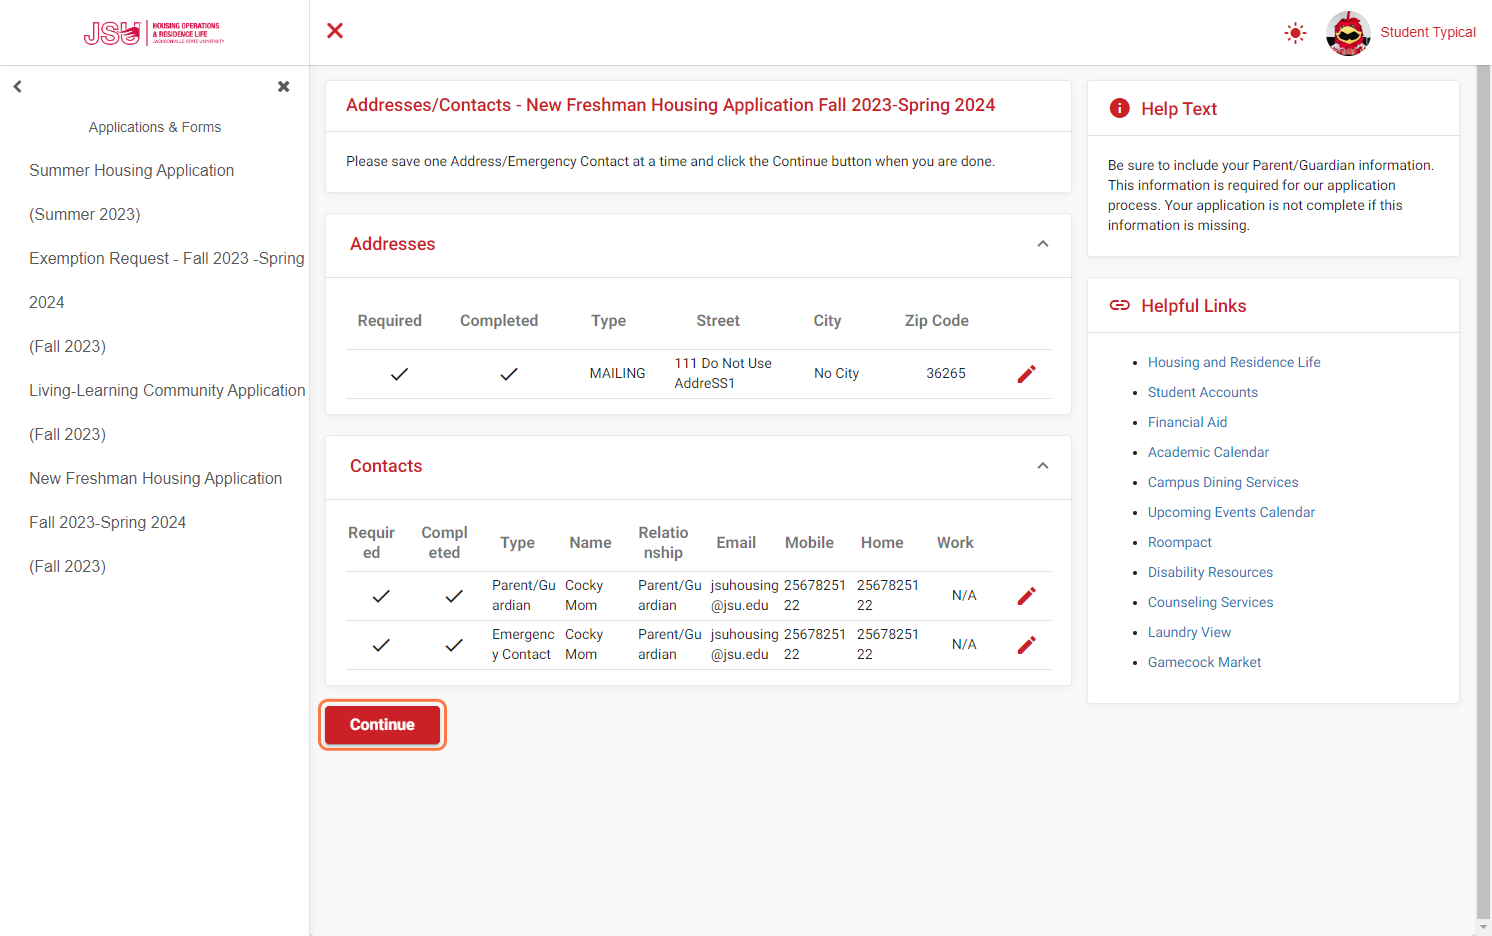Collapse the Contacts section chevron
The height and width of the screenshot is (936, 1492).
(1043, 466)
